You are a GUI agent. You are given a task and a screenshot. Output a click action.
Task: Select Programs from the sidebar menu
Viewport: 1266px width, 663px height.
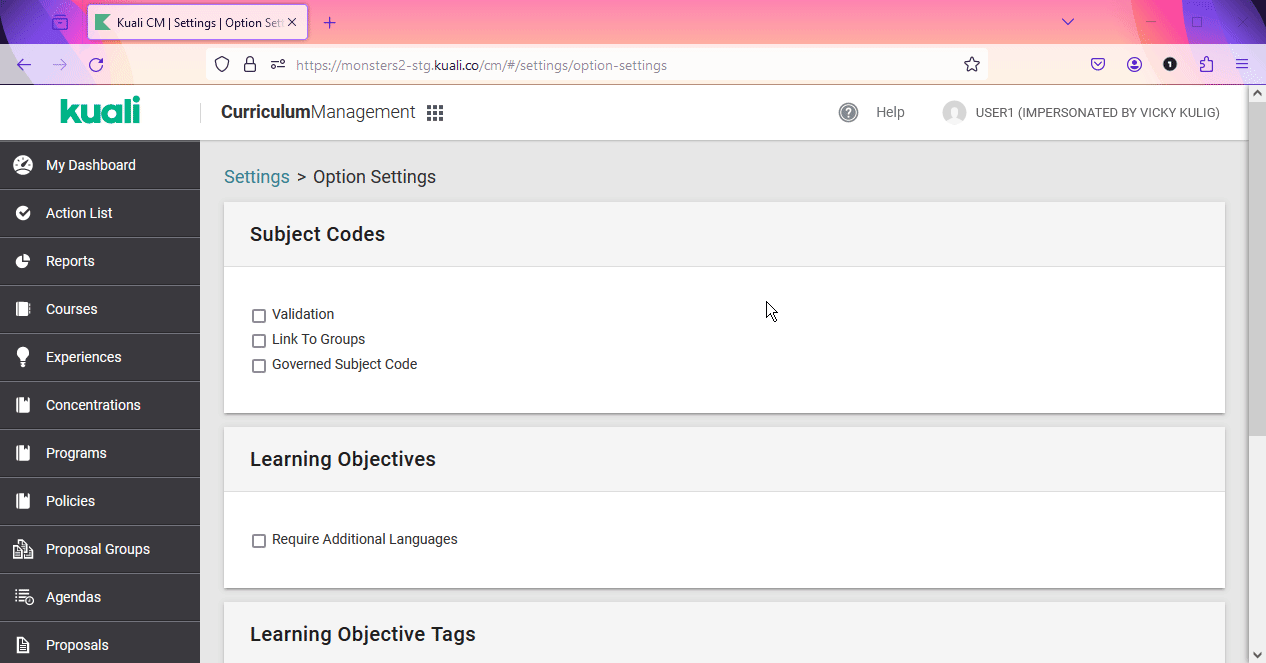[x=76, y=453]
